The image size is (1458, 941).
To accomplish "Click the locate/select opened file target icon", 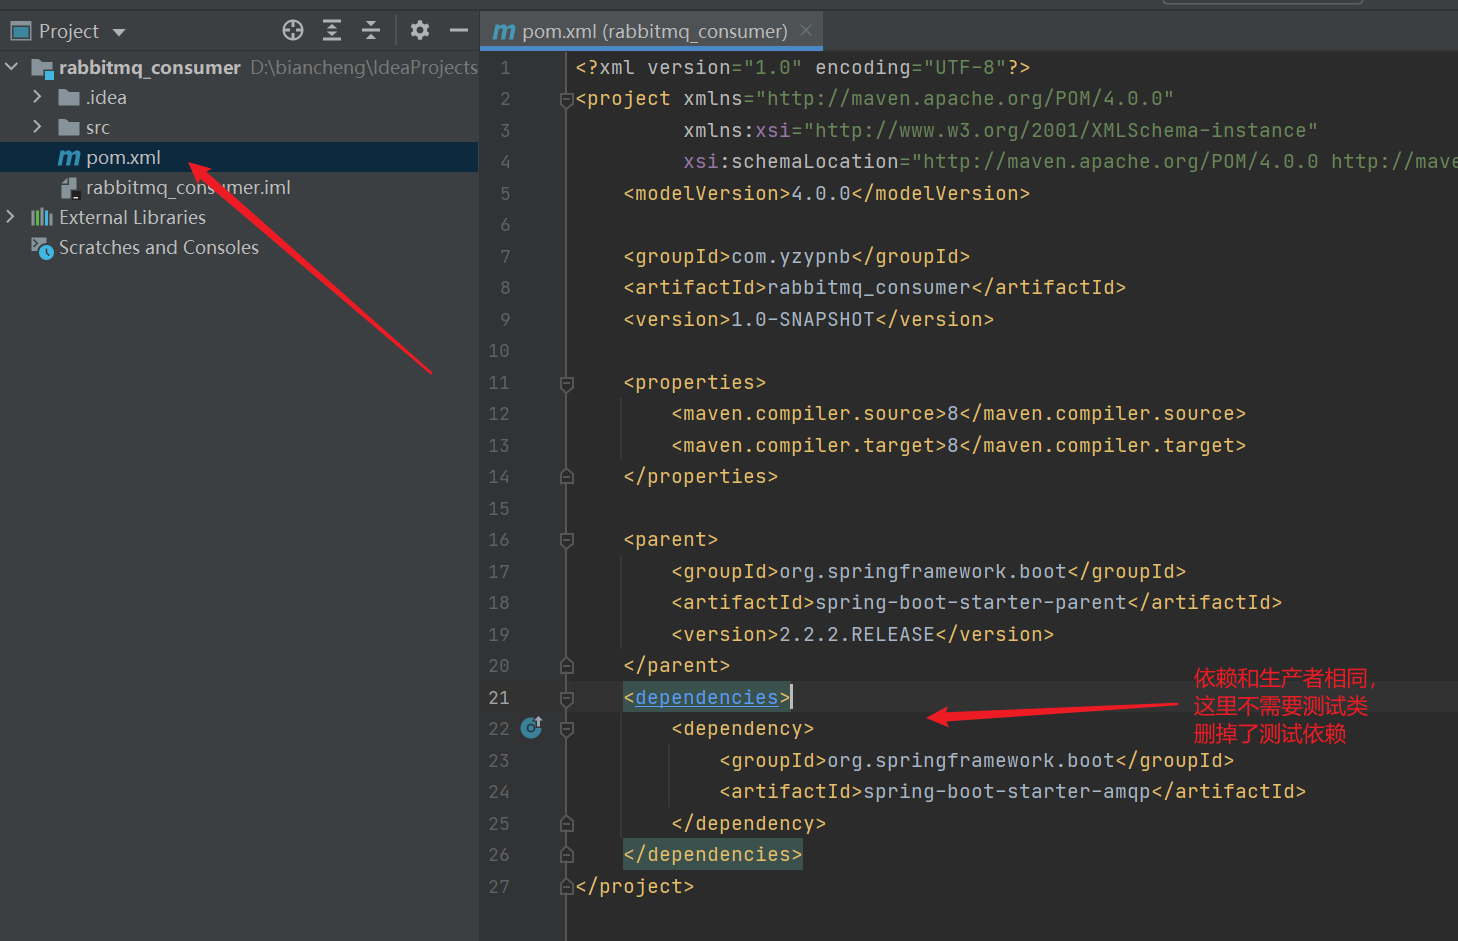I will click(293, 30).
